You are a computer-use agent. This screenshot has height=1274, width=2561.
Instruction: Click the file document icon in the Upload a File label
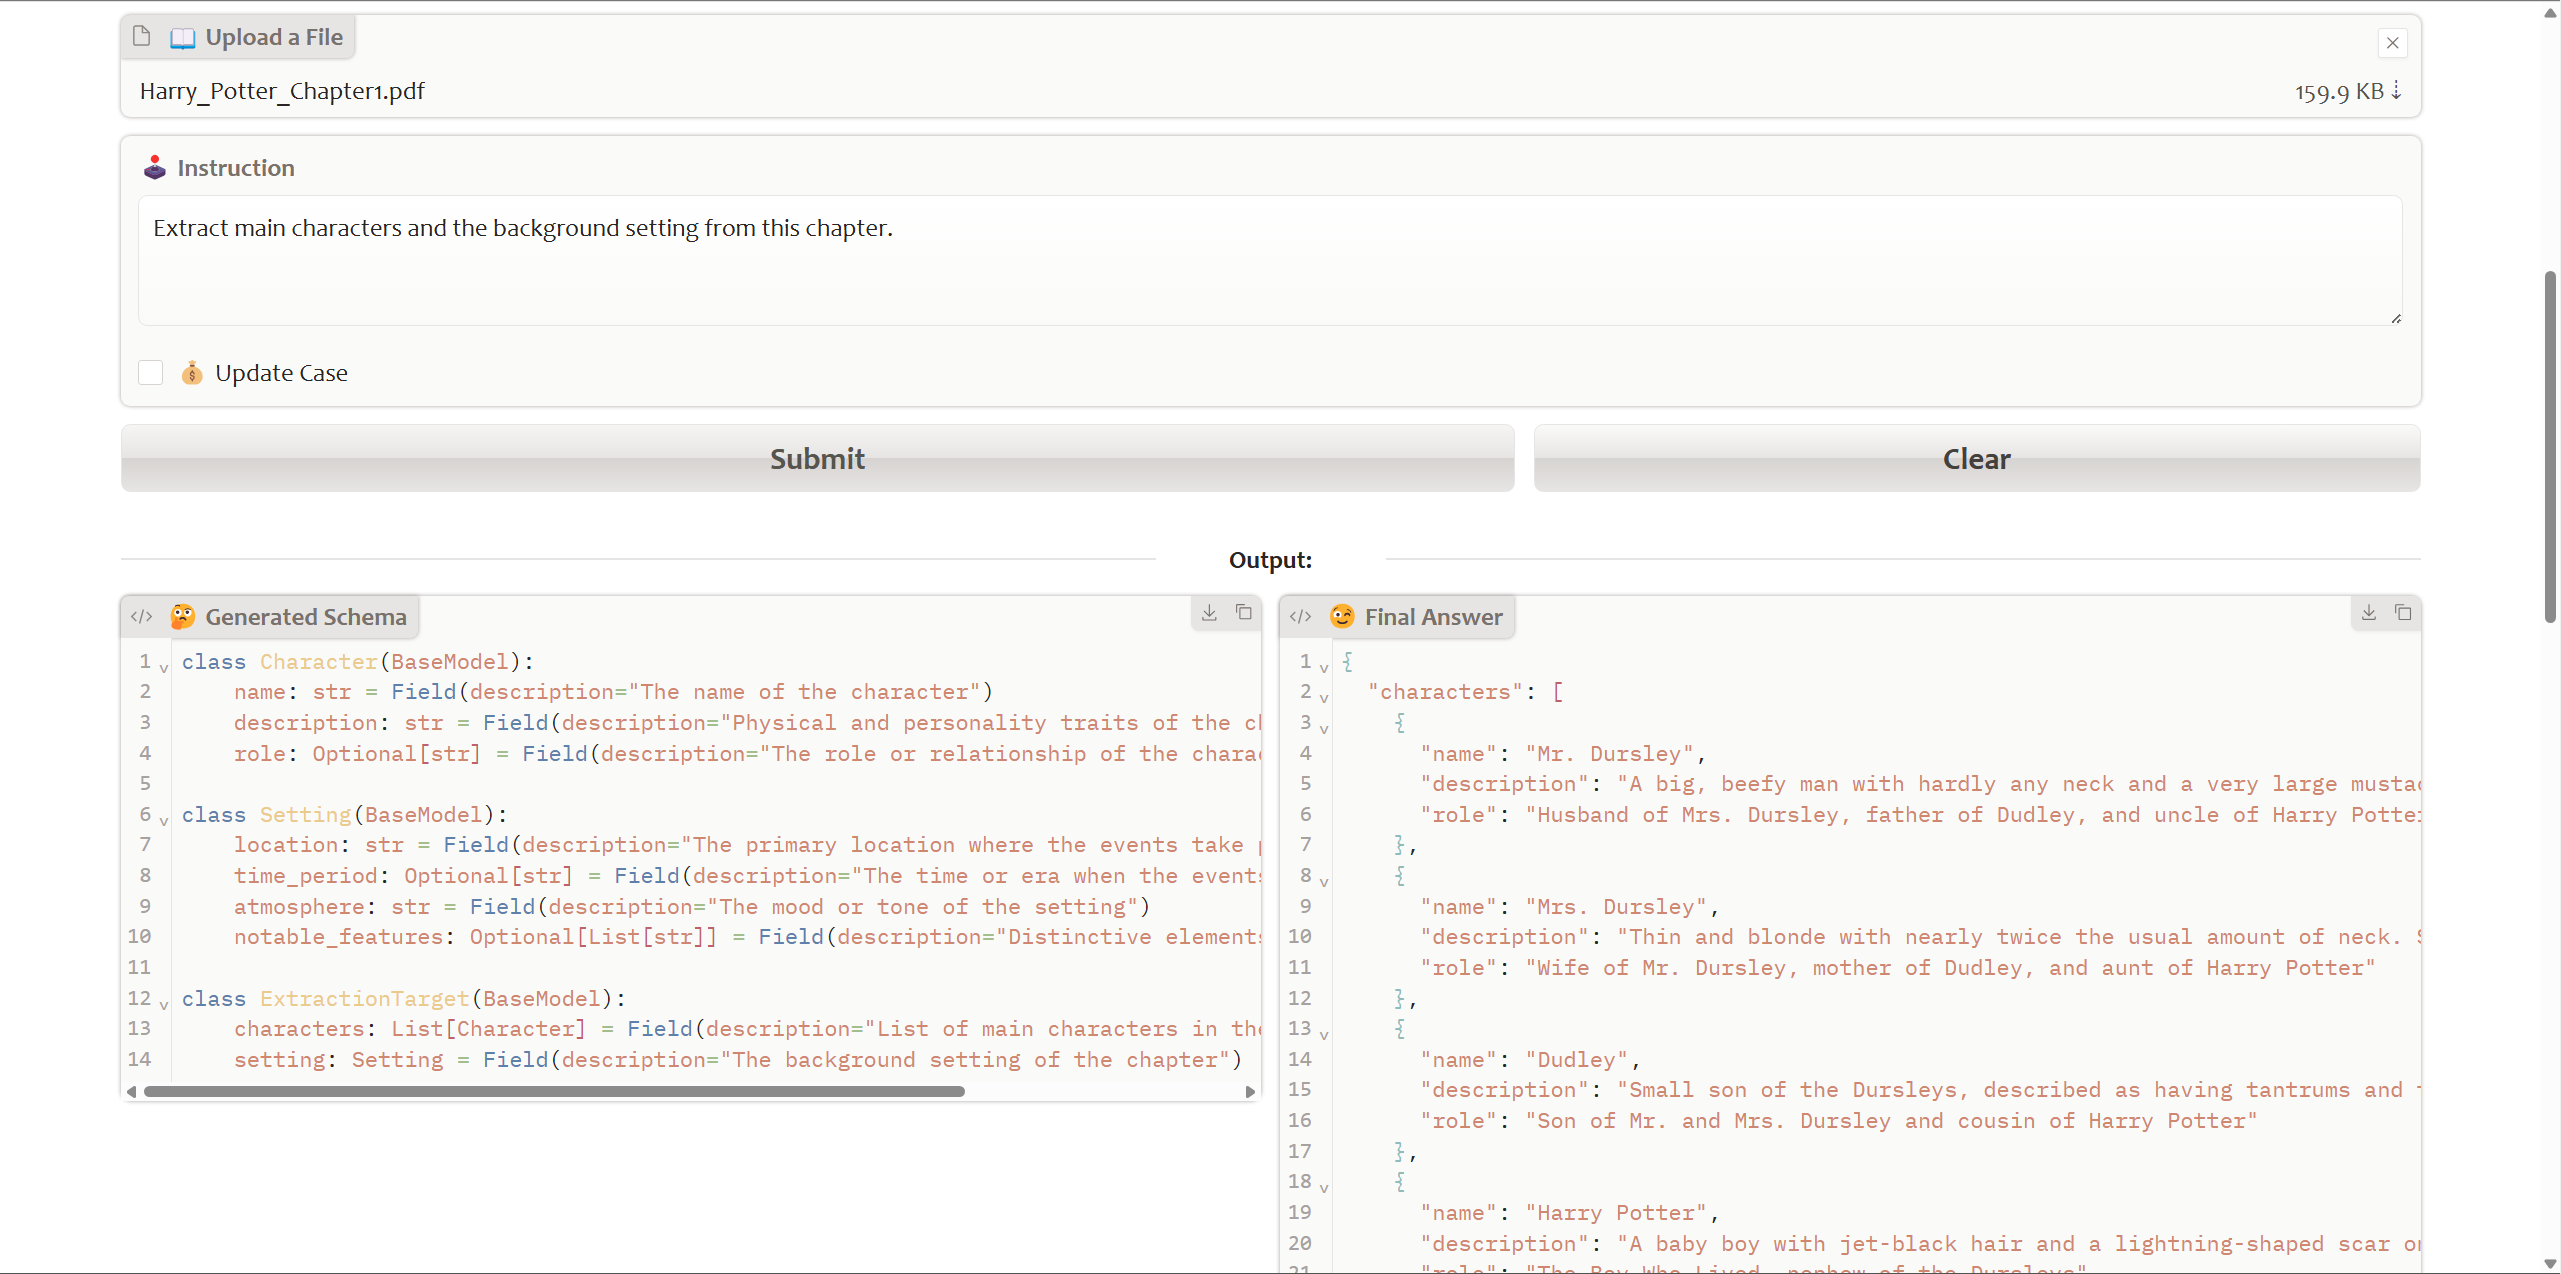coord(142,37)
